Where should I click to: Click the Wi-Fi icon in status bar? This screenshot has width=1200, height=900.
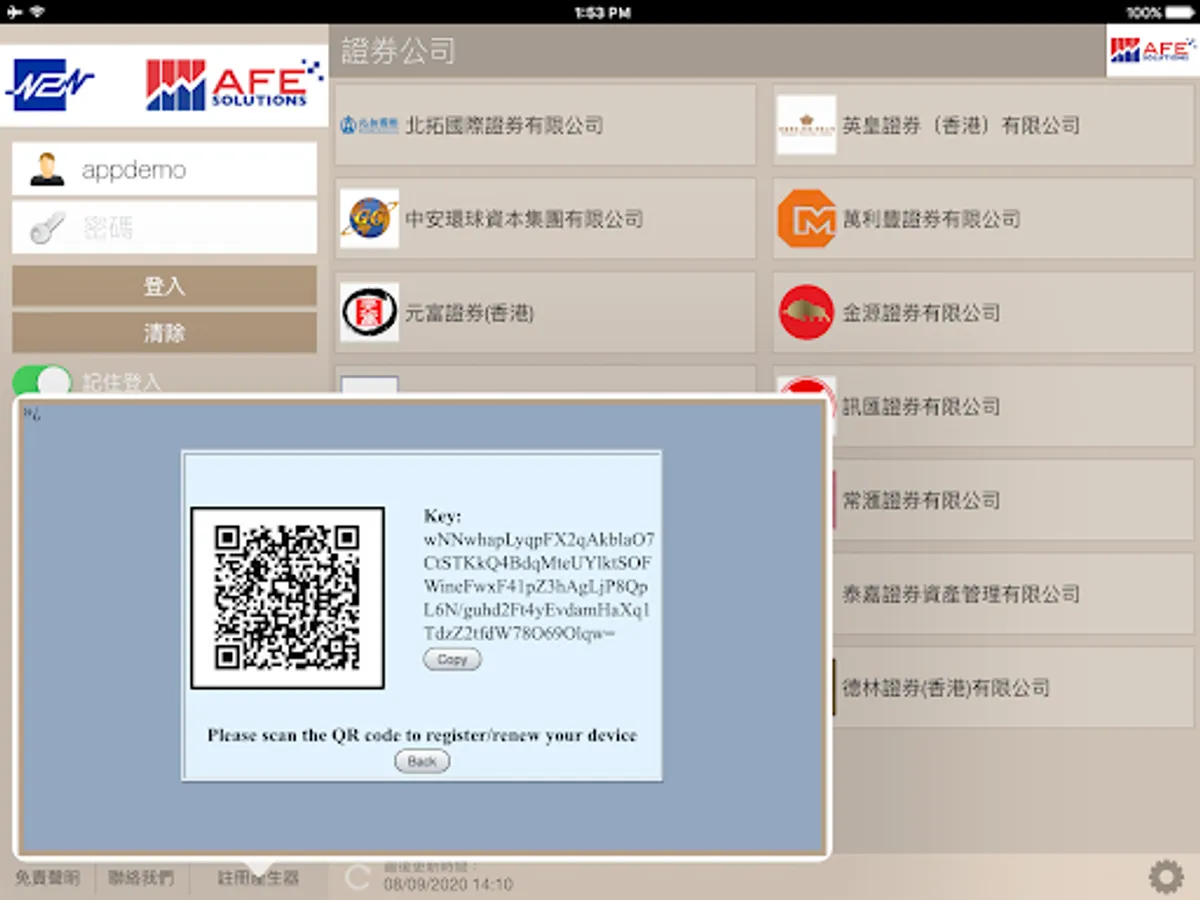click(x=37, y=12)
